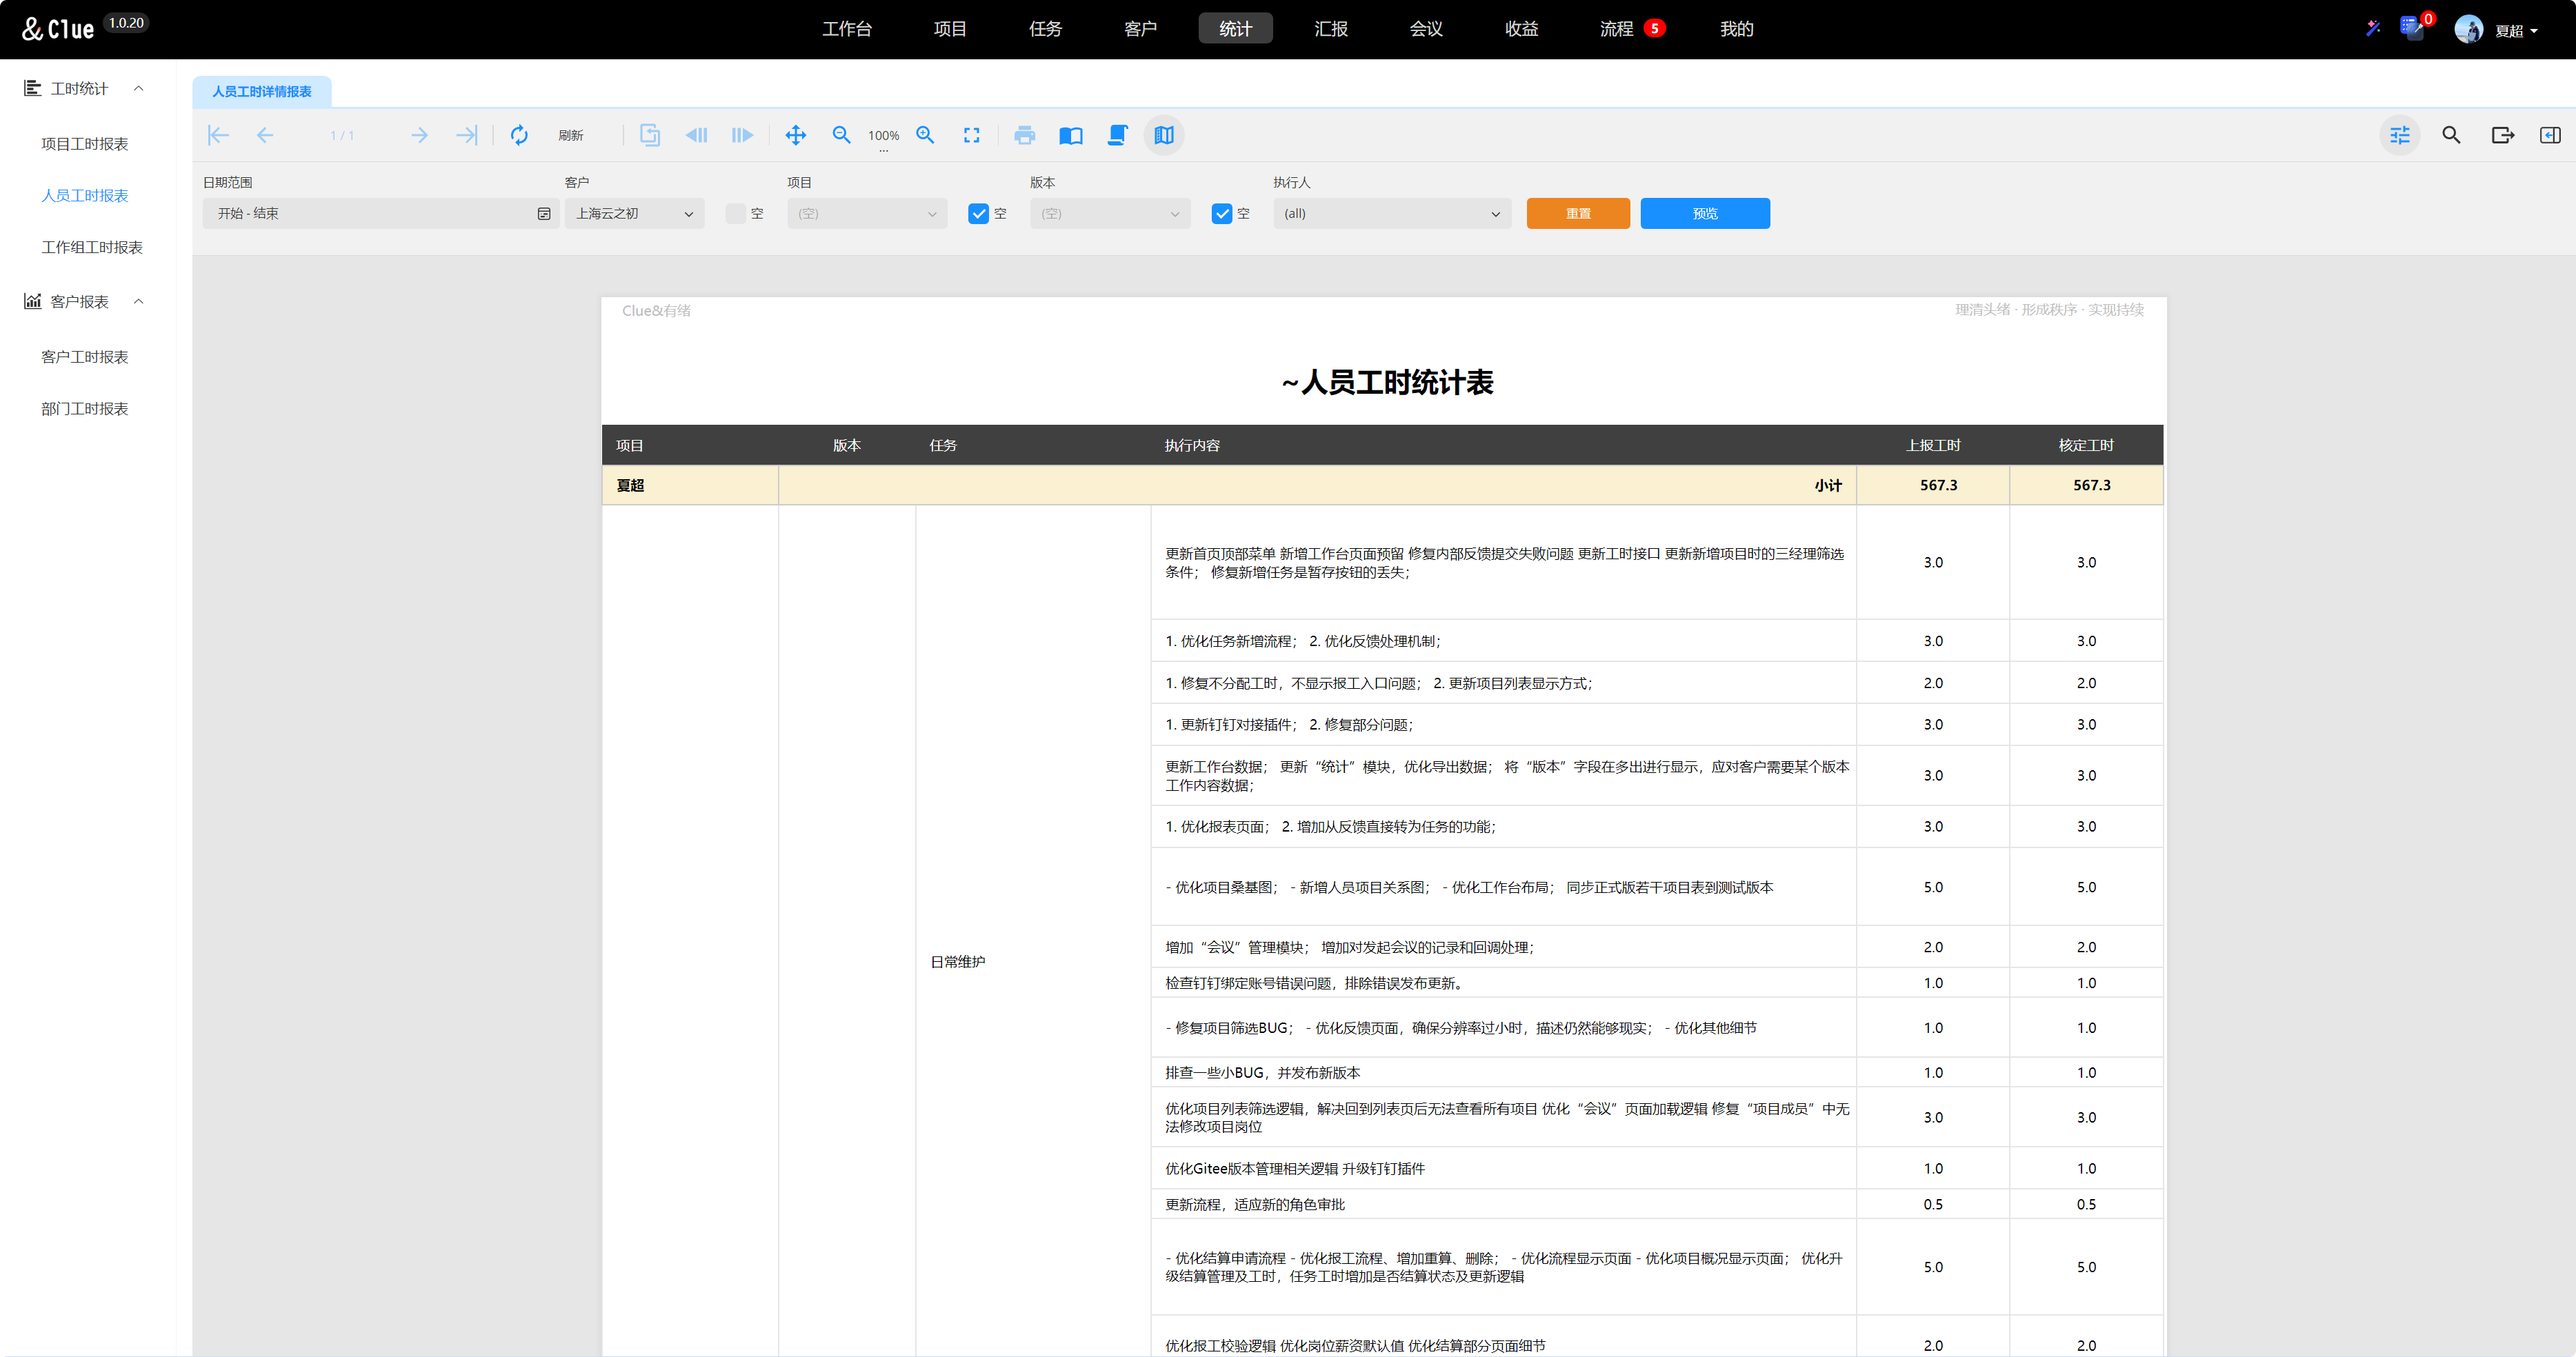Click the export icon near the top right
Image resolution: width=2576 pixels, height=1357 pixels.
(x=2502, y=135)
